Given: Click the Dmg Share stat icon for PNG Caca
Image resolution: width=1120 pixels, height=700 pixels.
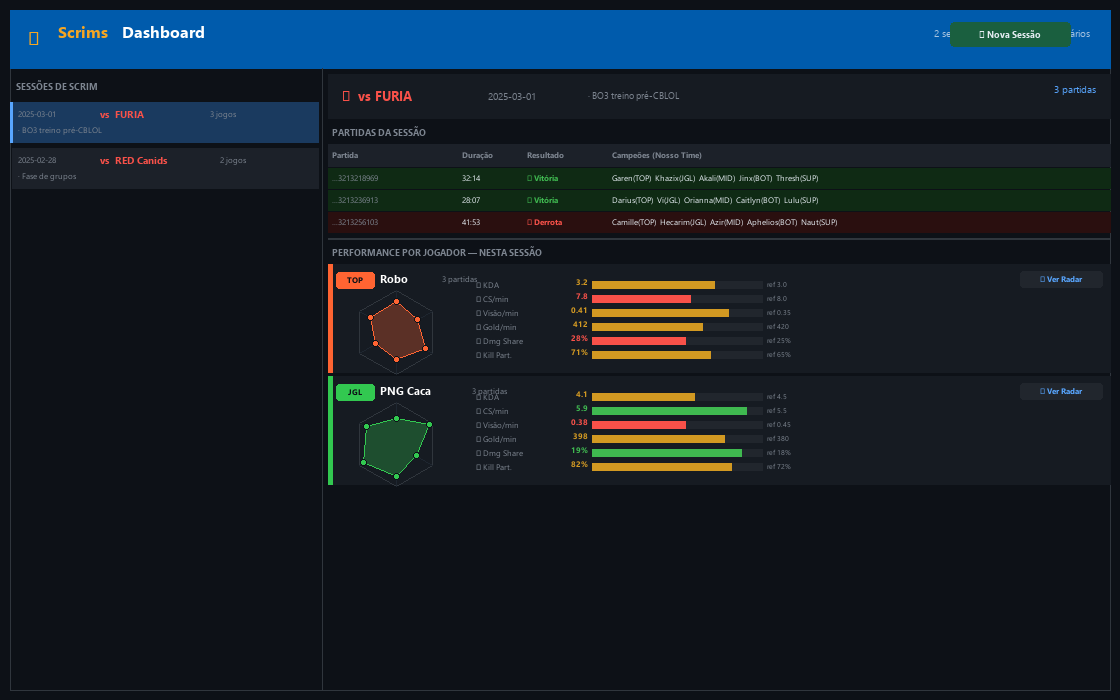Looking at the screenshot, I should (x=477, y=452).
